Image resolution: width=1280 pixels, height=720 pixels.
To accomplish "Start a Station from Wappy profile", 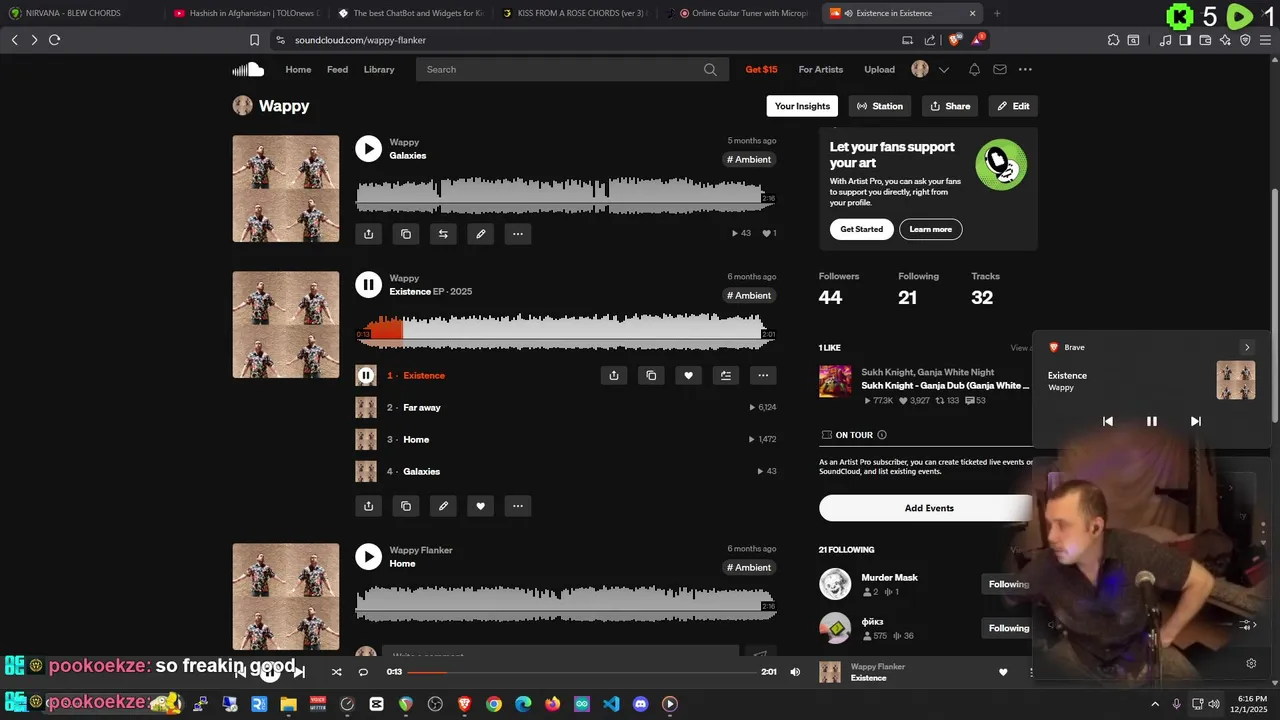I will tap(880, 106).
